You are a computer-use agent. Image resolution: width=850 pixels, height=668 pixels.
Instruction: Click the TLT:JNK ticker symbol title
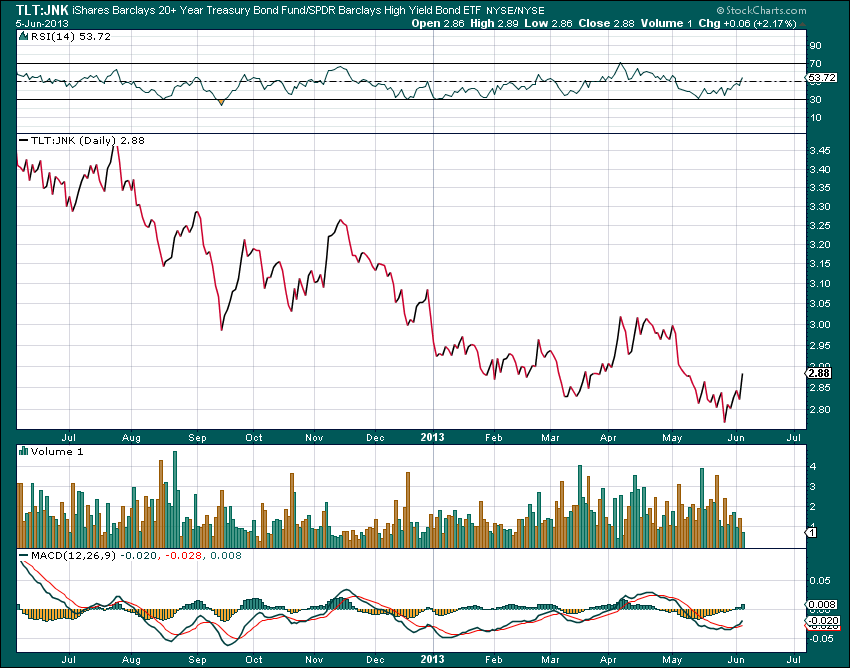click(42, 10)
